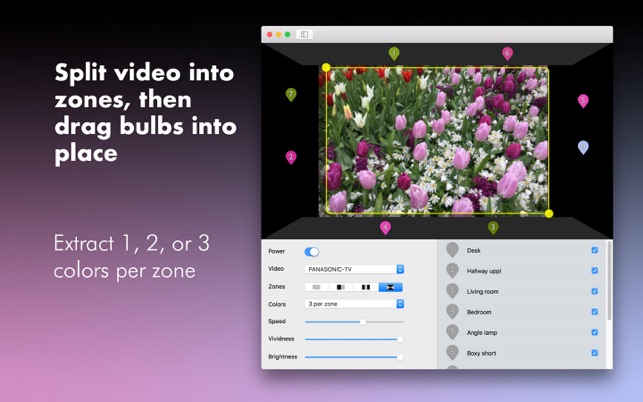Screen dimensions: 643x402
Task: Click the gray pin 4 icon beside Bedroom
Action: point(452,311)
